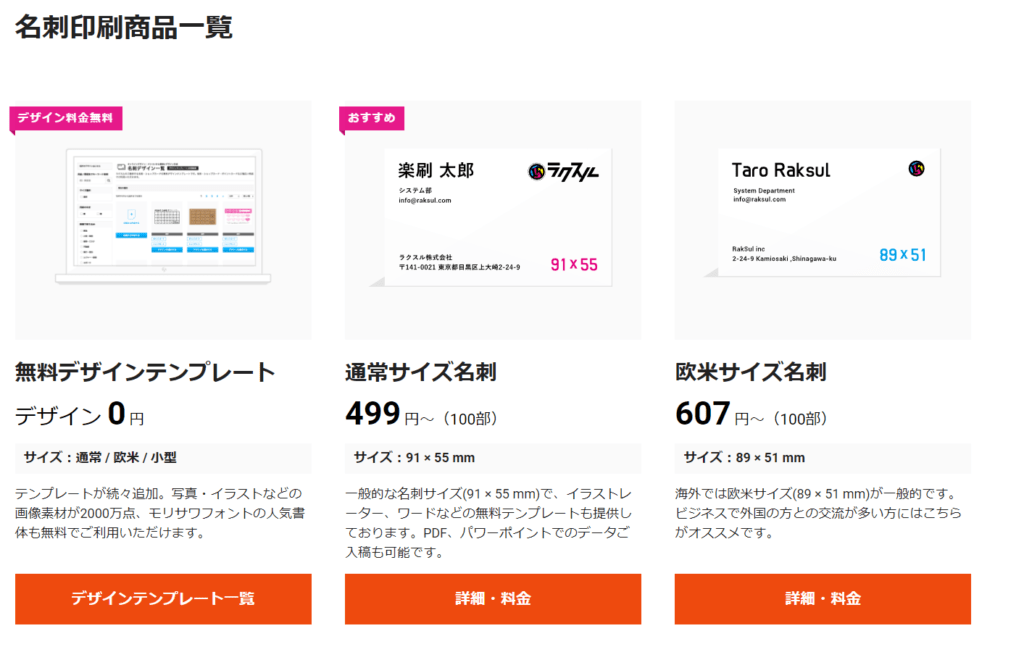Image resolution: width=1024 pixels, height=652 pixels.
Task: Click the デザイン料金無料 pink badge
Action: (x=66, y=118)
